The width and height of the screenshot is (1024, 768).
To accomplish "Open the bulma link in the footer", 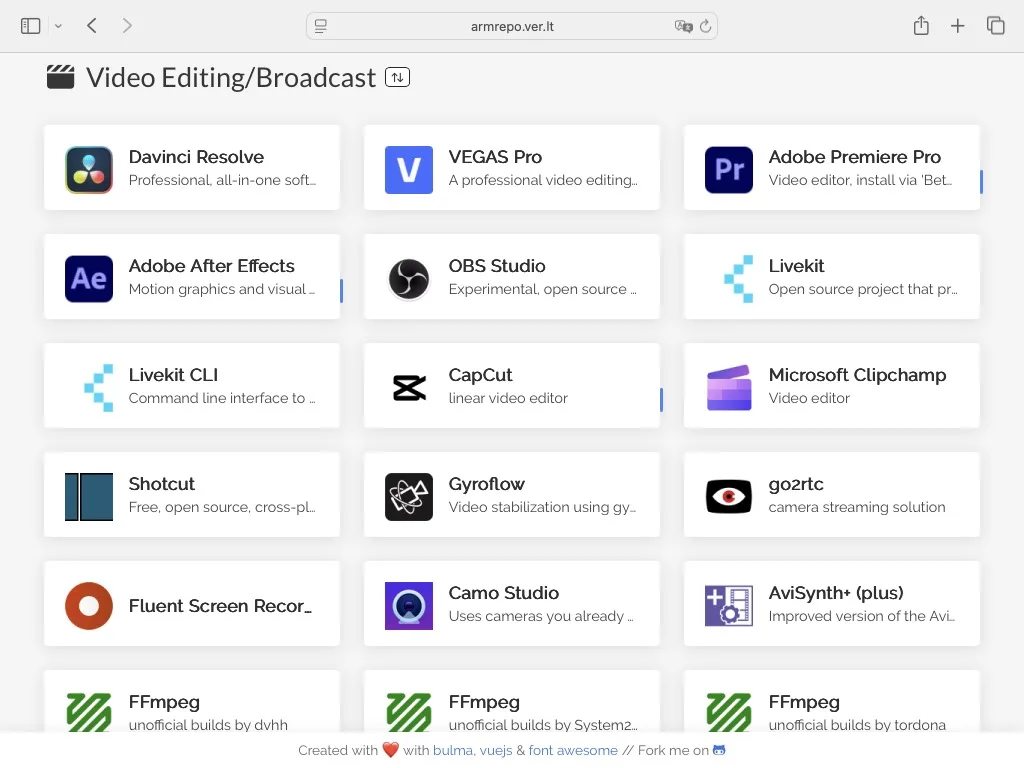I will (453, 750).
